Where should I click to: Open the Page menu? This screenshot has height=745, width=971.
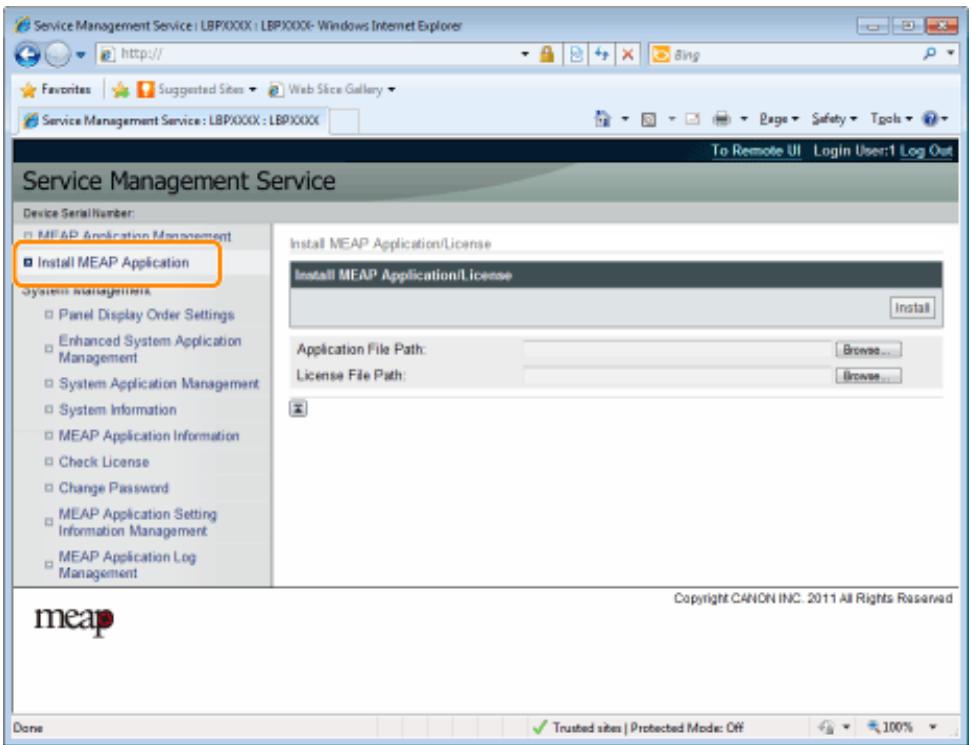tap(779, 119)
